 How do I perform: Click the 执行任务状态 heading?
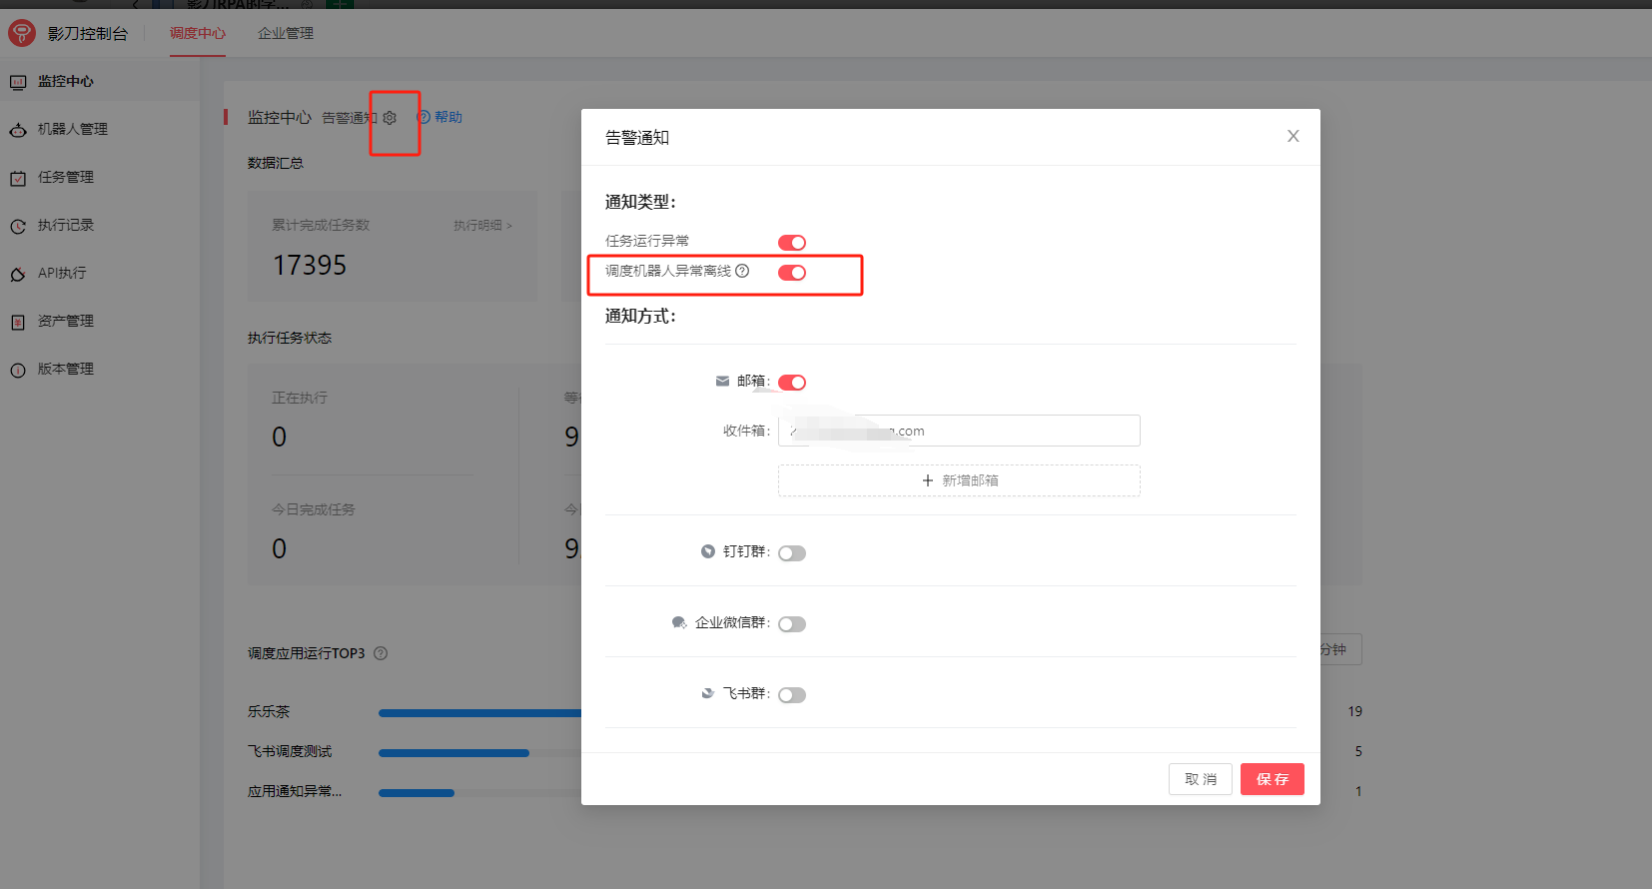[290, 338]
